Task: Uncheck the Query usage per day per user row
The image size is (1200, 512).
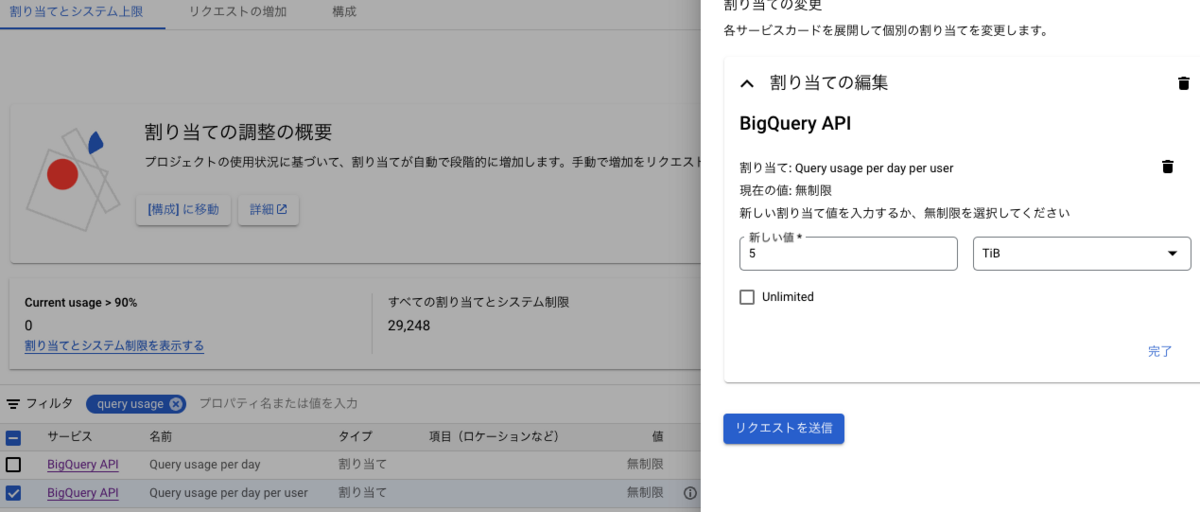Action: [13, 493]
